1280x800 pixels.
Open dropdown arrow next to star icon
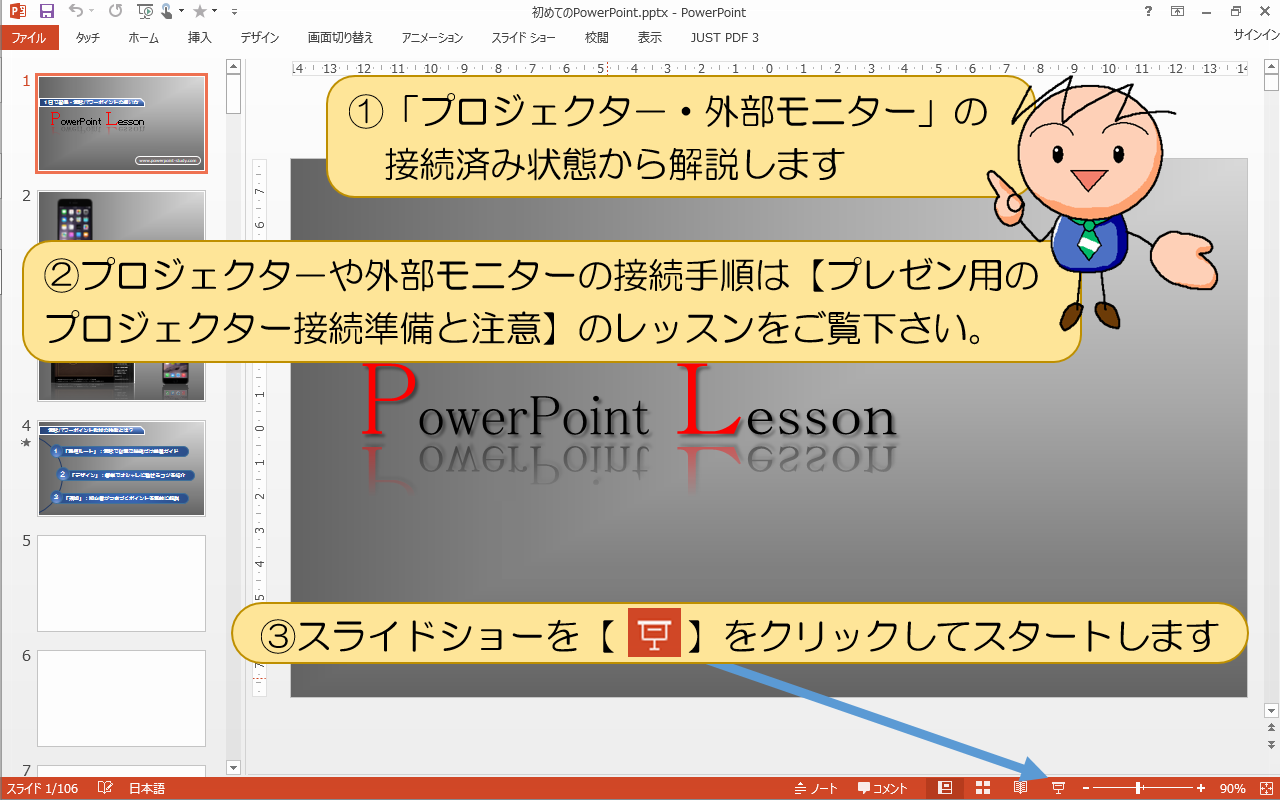coord(215,12)
